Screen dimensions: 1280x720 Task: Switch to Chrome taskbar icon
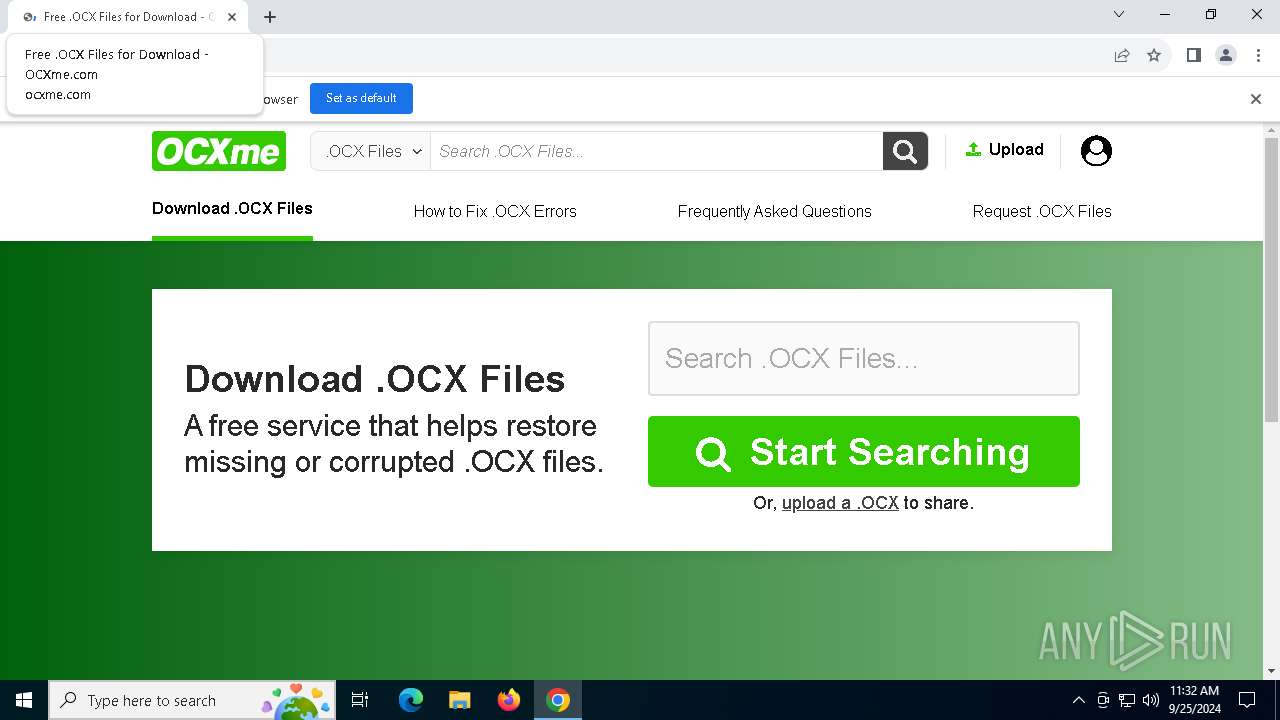tap(558, 700)
